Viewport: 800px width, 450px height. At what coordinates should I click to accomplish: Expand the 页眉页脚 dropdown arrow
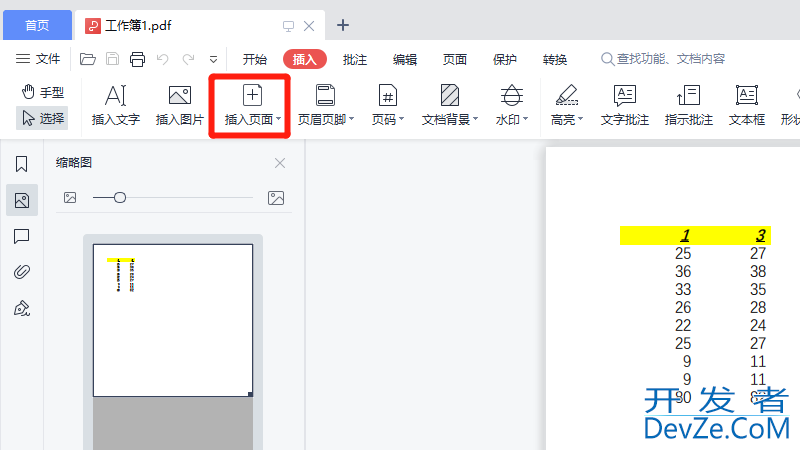352,119
